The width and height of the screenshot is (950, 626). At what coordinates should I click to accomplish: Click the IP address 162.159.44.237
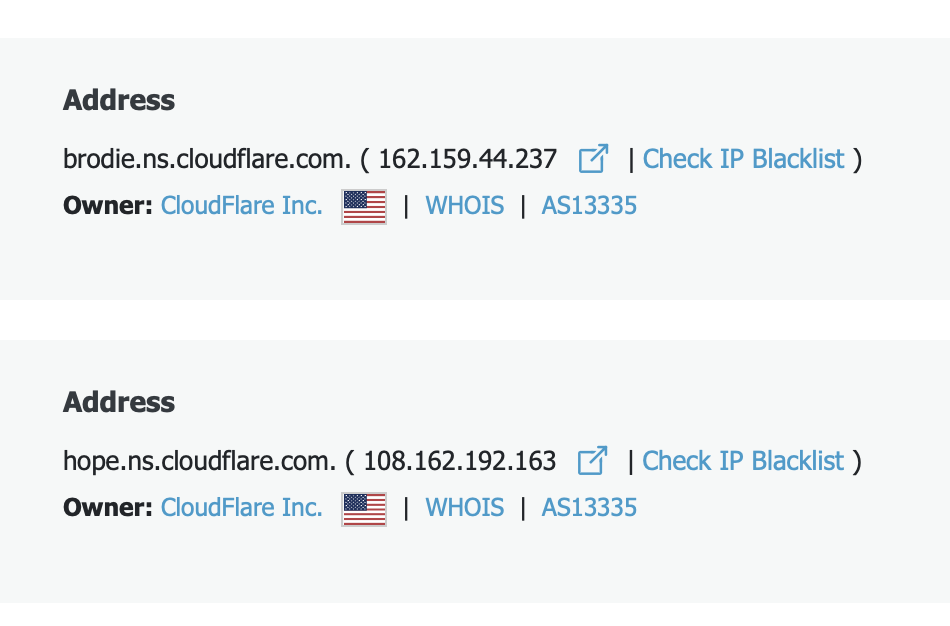[467, 159]
